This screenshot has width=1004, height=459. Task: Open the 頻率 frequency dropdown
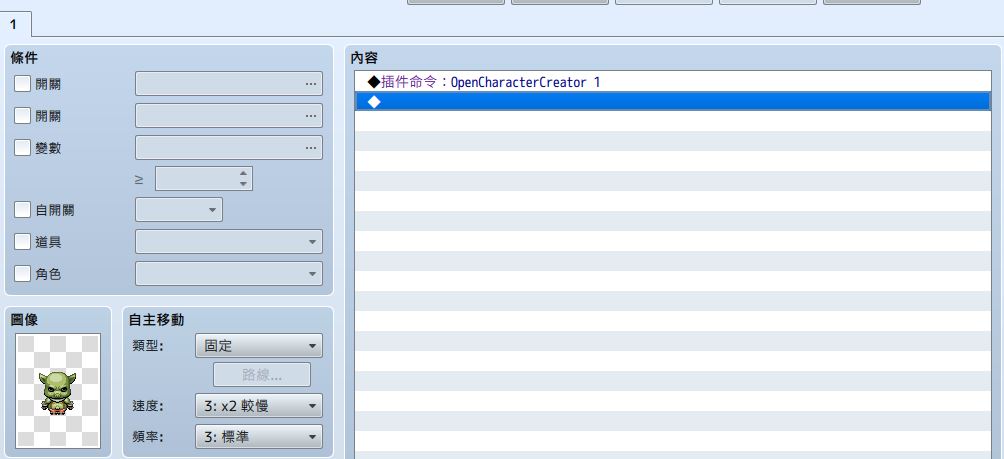pos(259,437)
